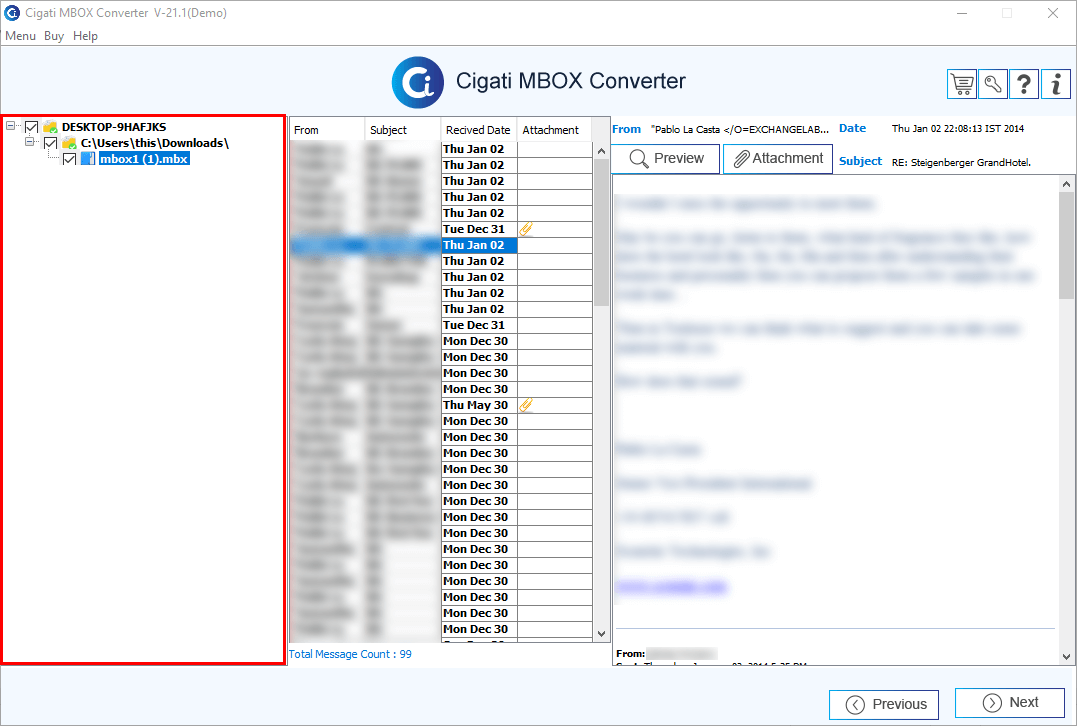Uncheck the mbox1 (1).mbx checkbox

click(69, 159)
